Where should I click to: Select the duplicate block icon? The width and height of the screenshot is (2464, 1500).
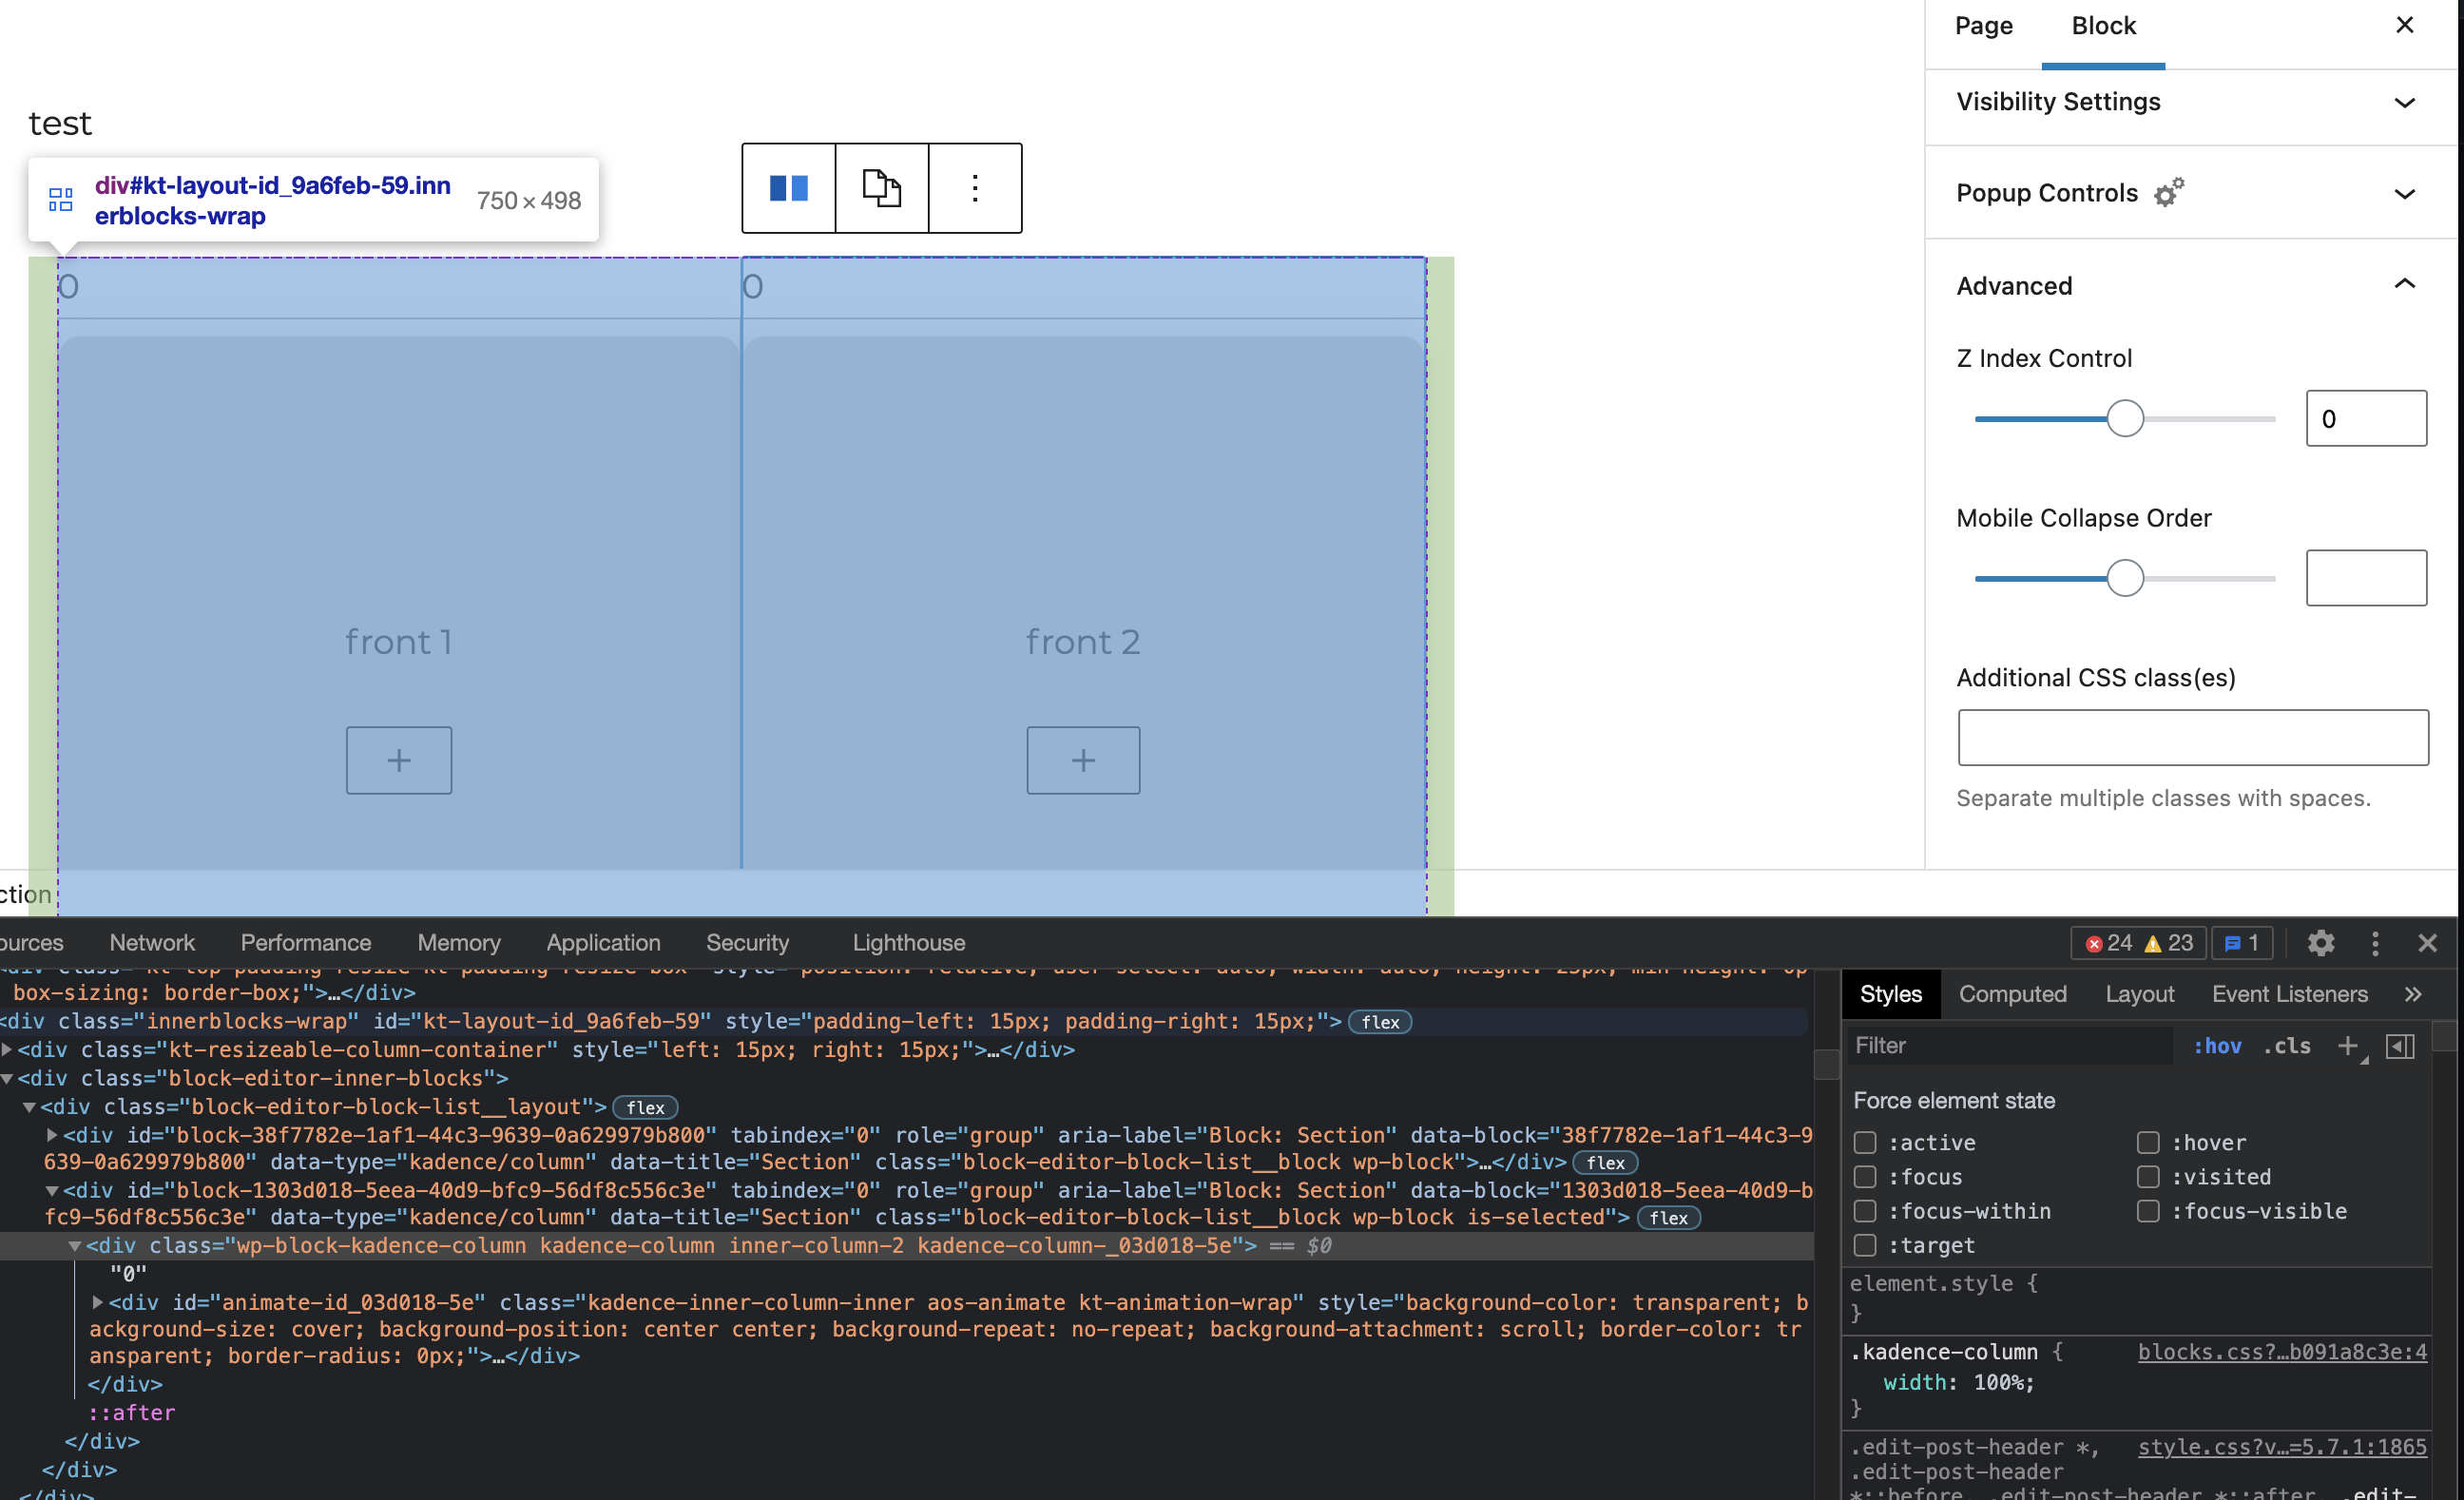(x=880, y=188)
